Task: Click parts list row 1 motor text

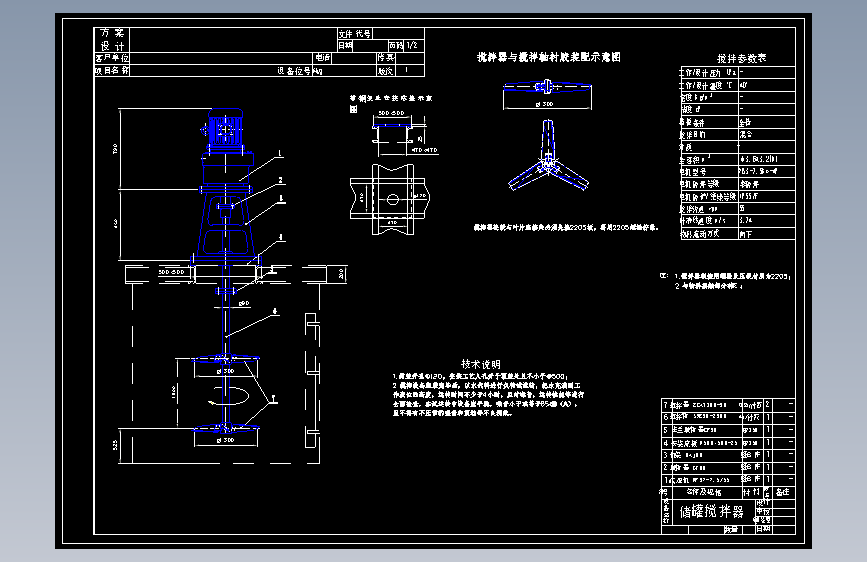Action: (700, 480)
